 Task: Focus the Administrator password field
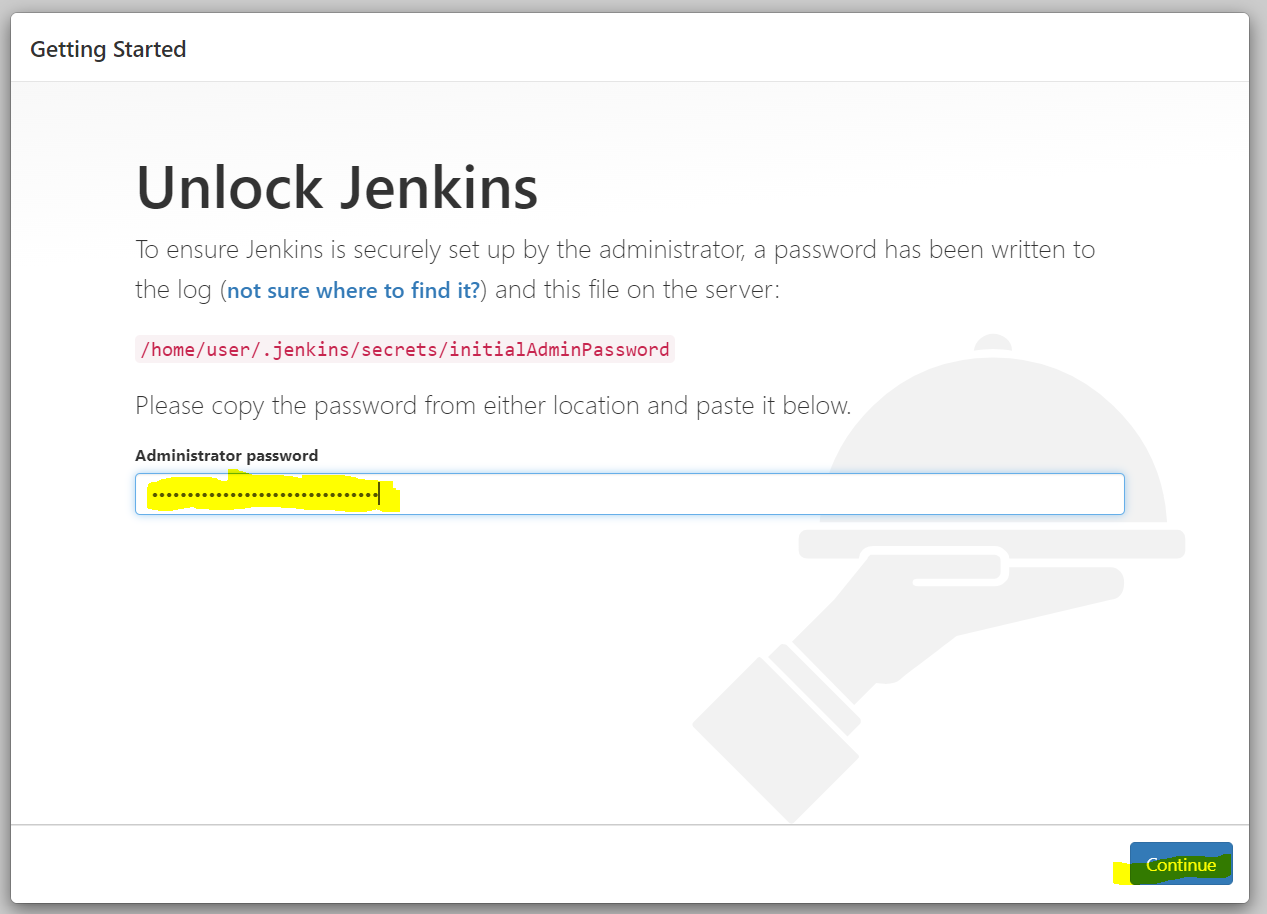(630, 494)
